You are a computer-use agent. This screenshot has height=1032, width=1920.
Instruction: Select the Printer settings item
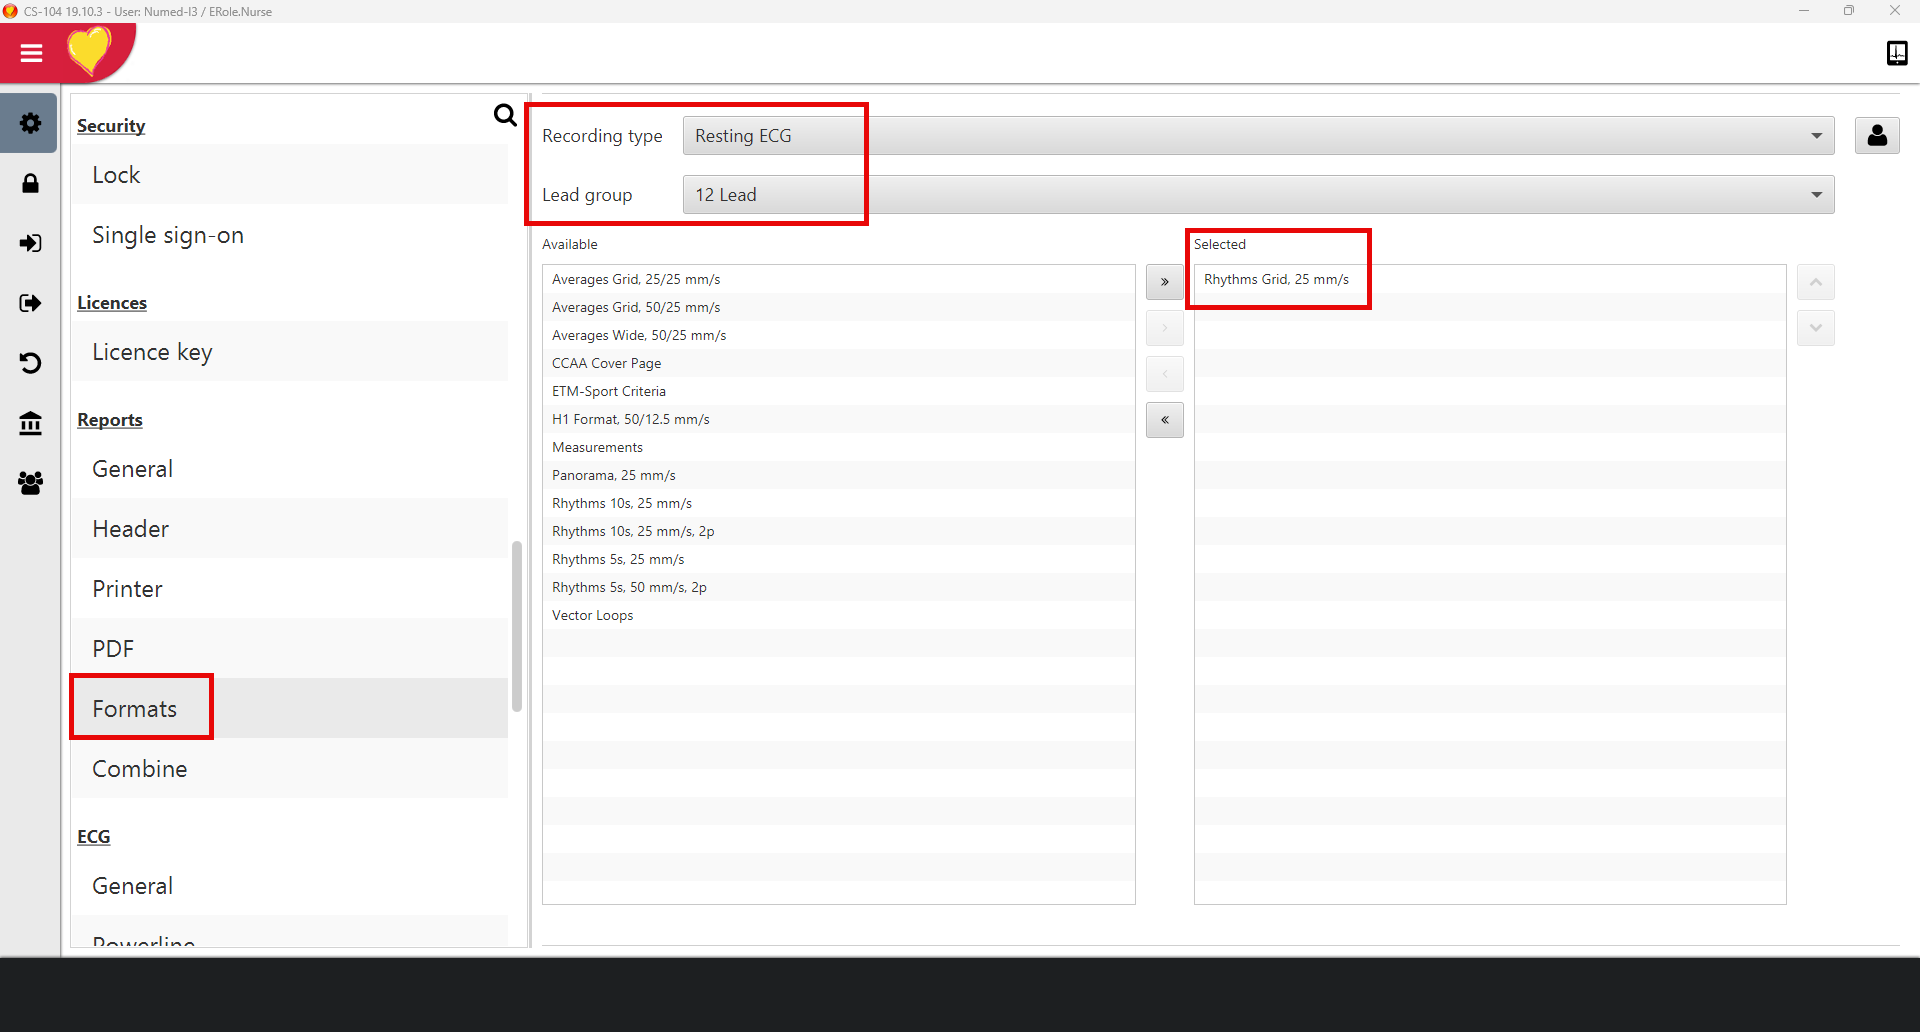127,589
